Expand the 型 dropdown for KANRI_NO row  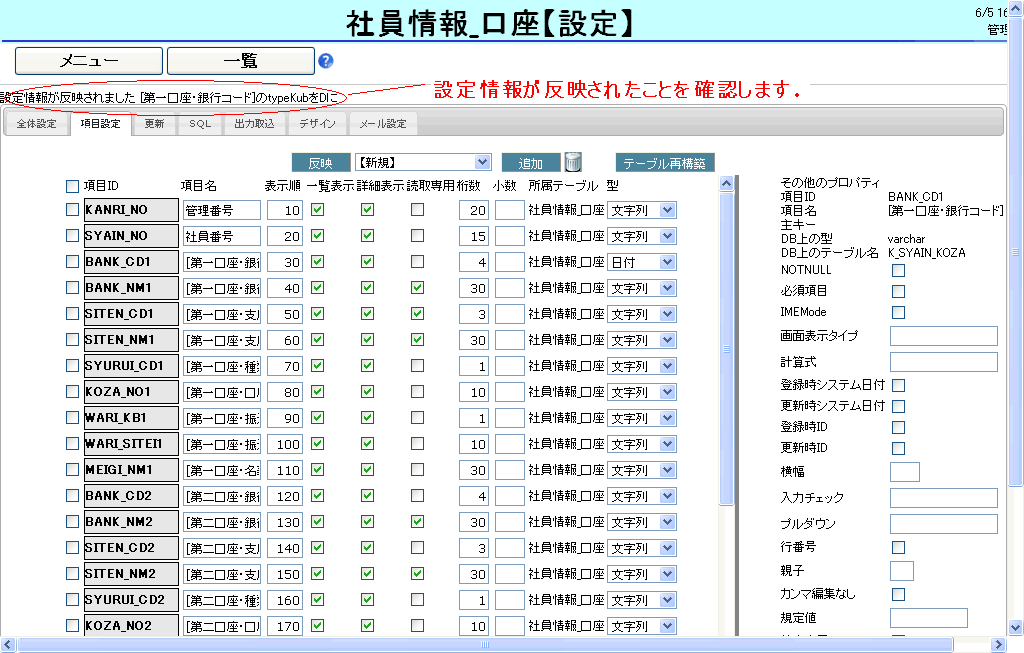641,210
